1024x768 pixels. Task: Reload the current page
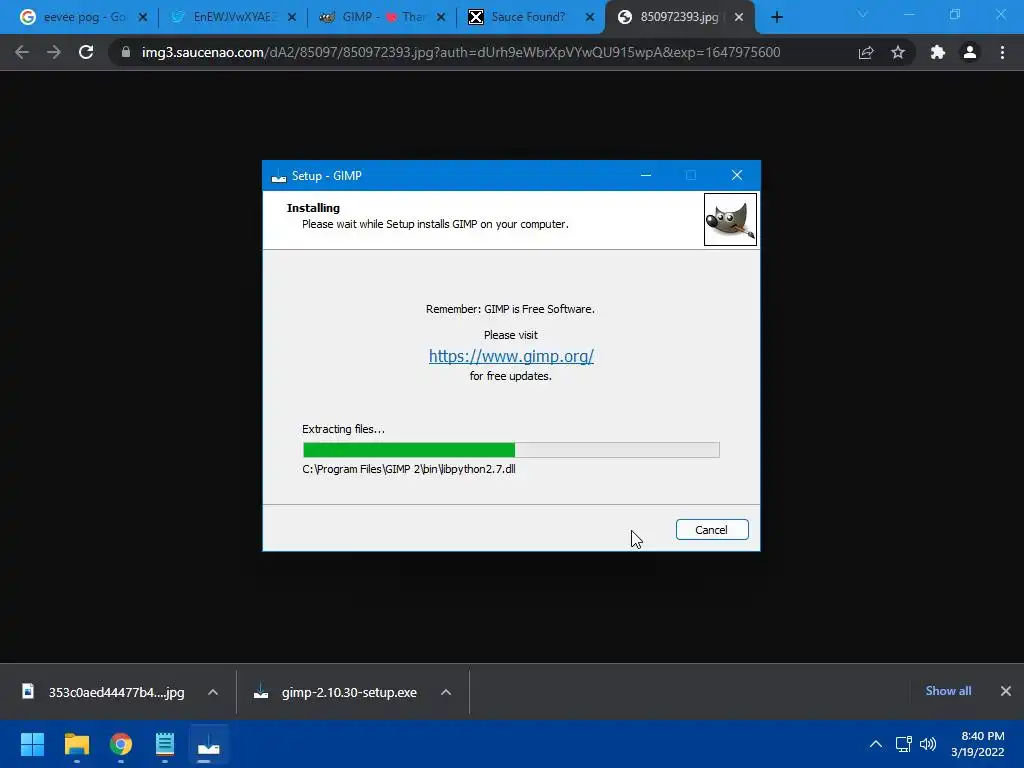point(86,52)
